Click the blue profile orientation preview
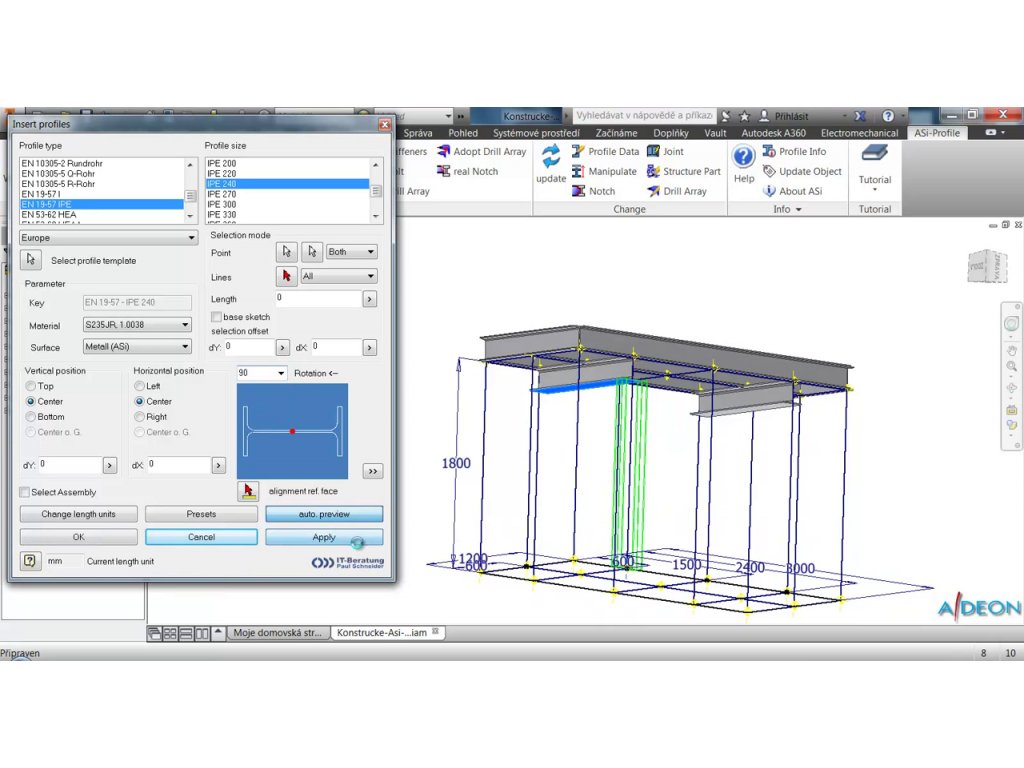Viewport: 1024px width, 768px height. click(x=292, y=431)
